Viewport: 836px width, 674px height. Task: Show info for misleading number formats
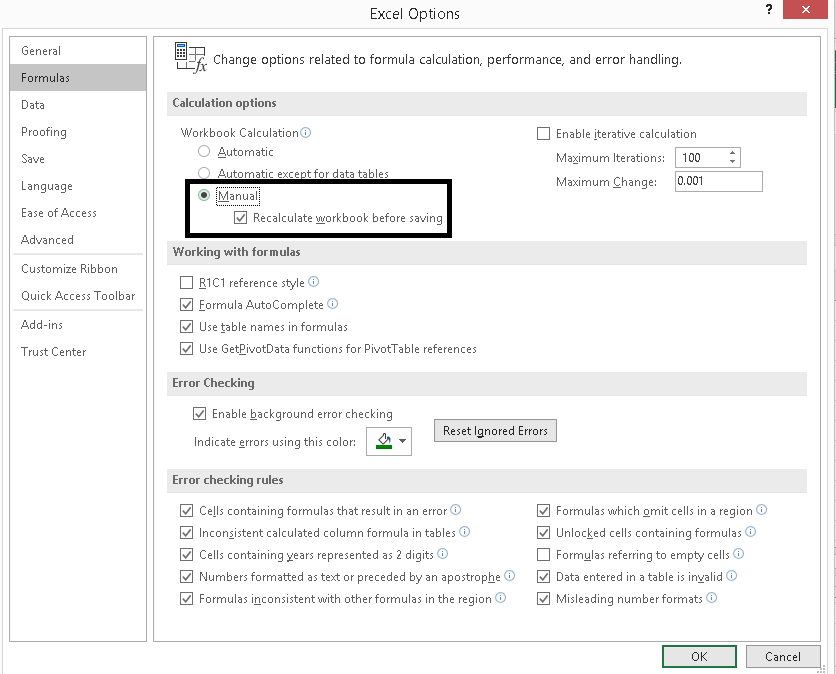711,598
